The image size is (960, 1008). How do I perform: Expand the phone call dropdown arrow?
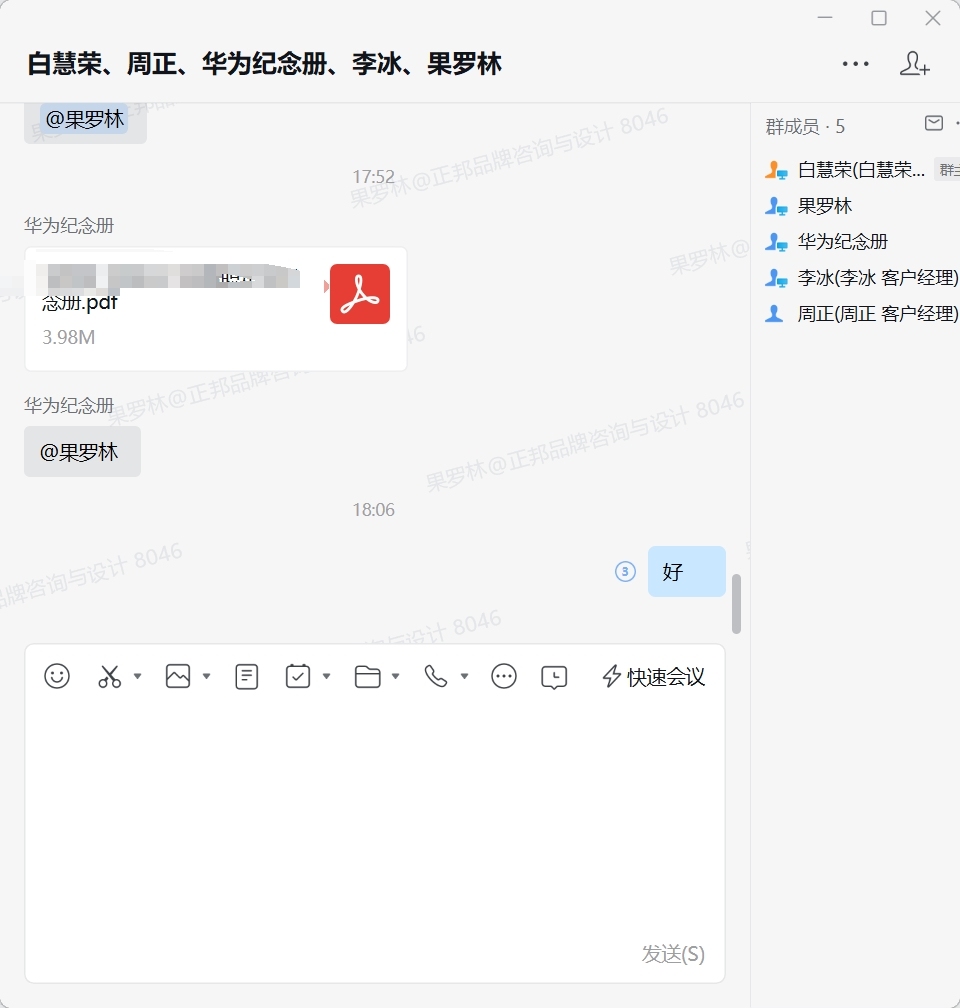tap(464, 676)
